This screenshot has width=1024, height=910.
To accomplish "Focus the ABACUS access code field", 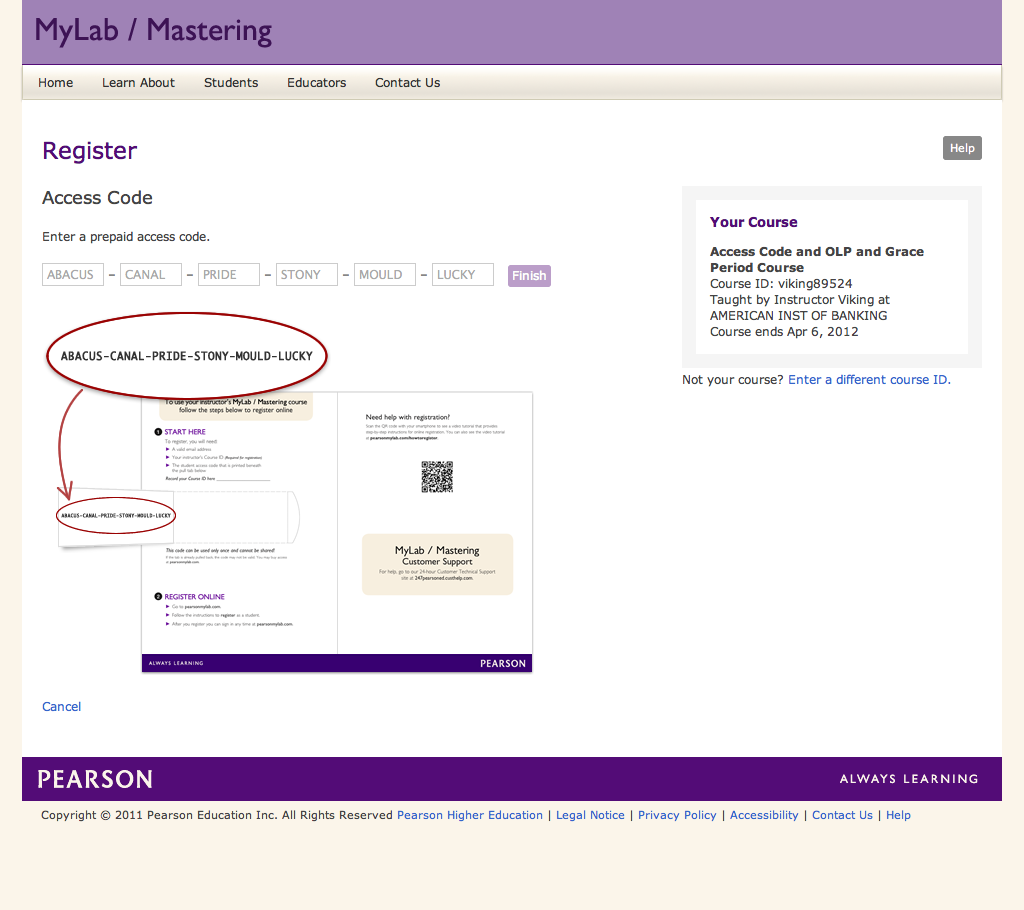I will (72, 274).
